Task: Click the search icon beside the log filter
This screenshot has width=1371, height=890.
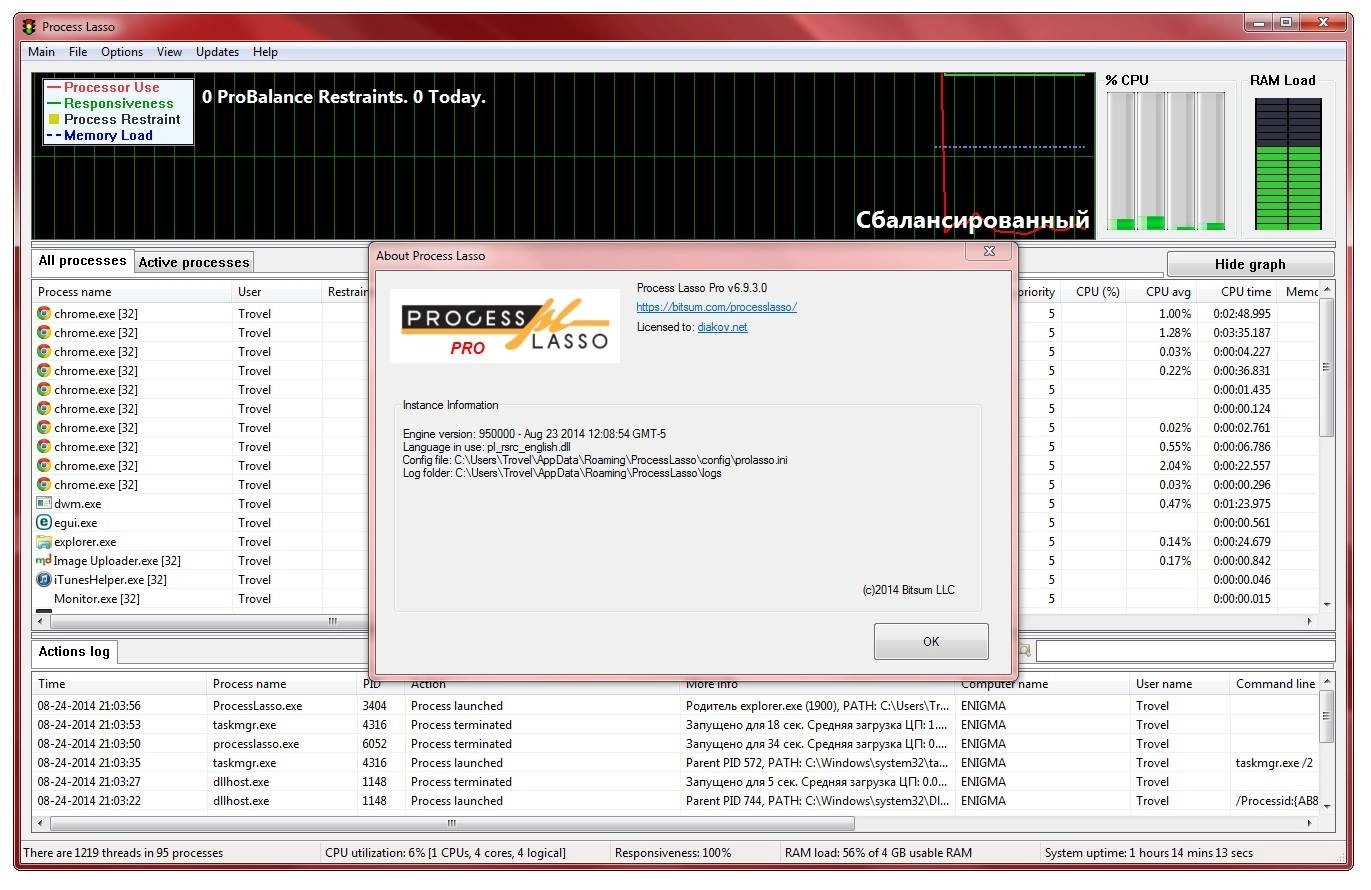Action: [1025, 651]
